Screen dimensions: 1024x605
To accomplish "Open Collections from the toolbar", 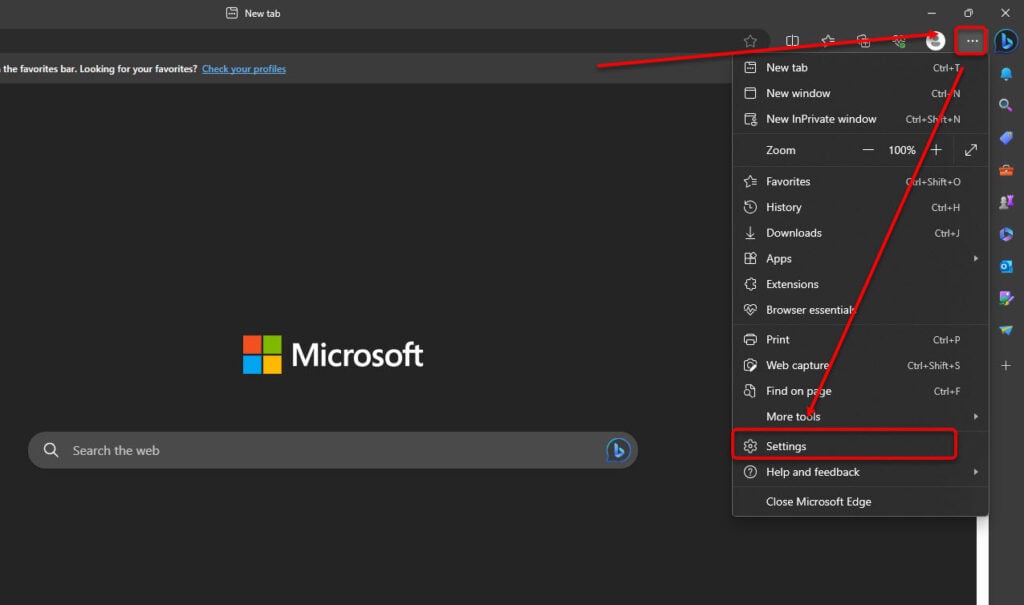I will click(x=863, y=41).
